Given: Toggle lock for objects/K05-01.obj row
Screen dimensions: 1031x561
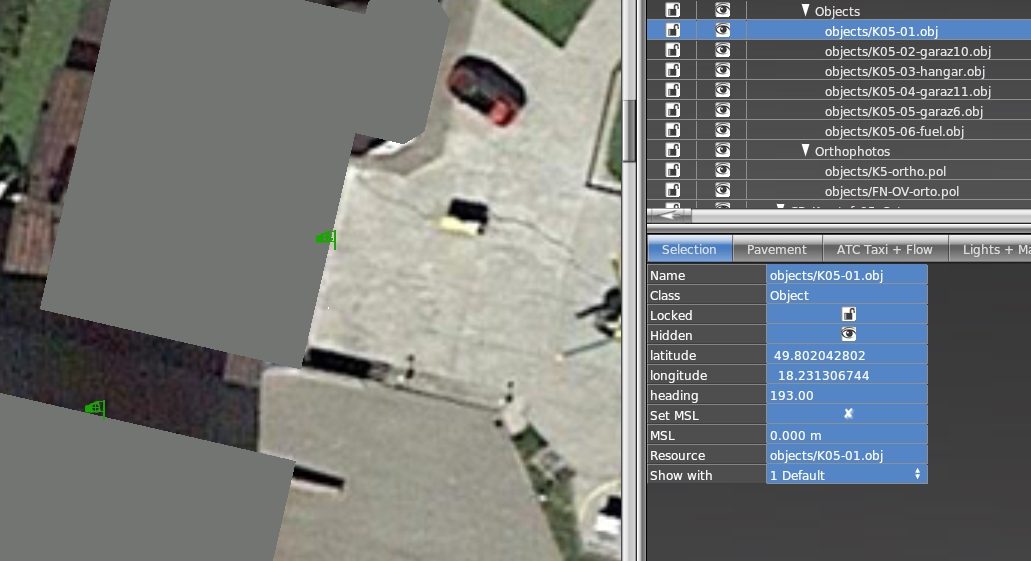Looking at the screenshot, I should point(673,30).
